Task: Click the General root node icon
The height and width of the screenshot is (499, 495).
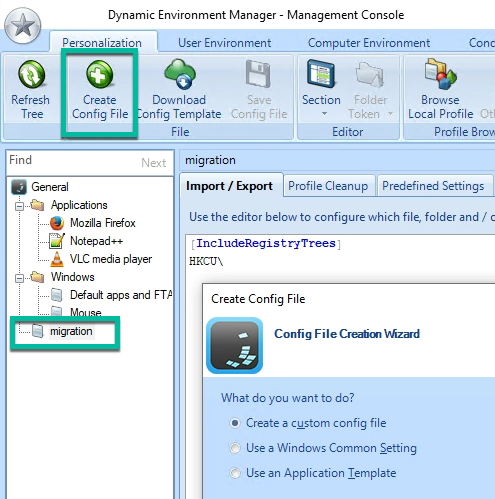Action: [19, 187]
